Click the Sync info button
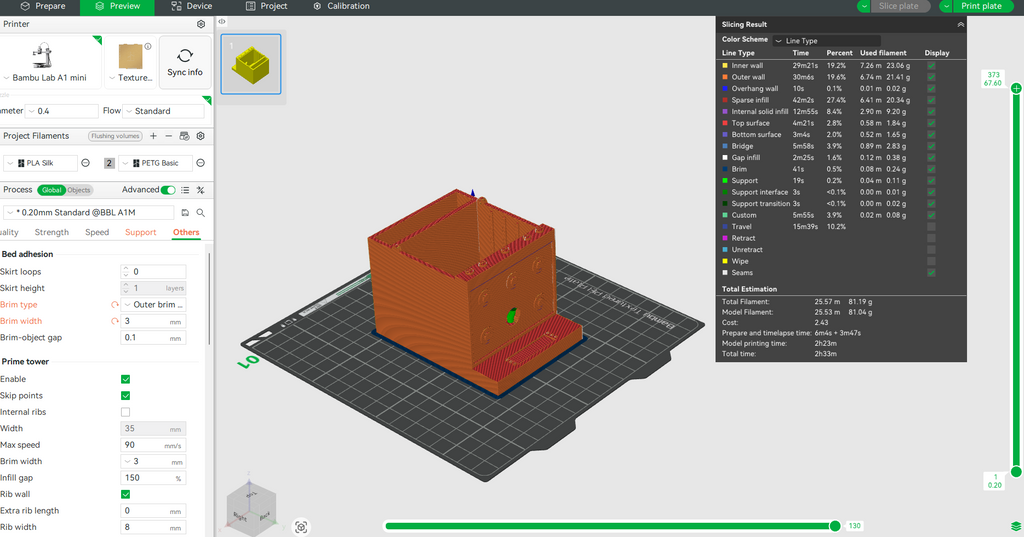1024x537 pixels. pos(185,62)
